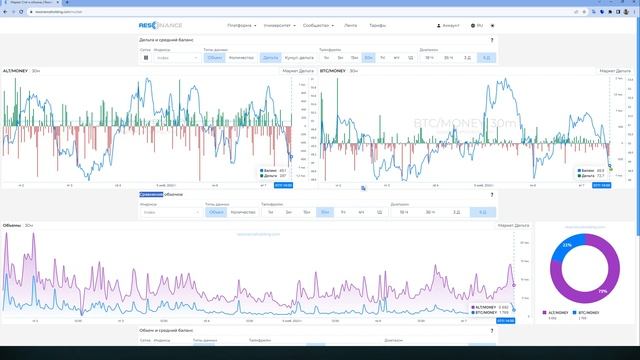Choose 1Д timeframe in delta panel
The height and width of the screenshot is (360, 640).
click(410, 58)
